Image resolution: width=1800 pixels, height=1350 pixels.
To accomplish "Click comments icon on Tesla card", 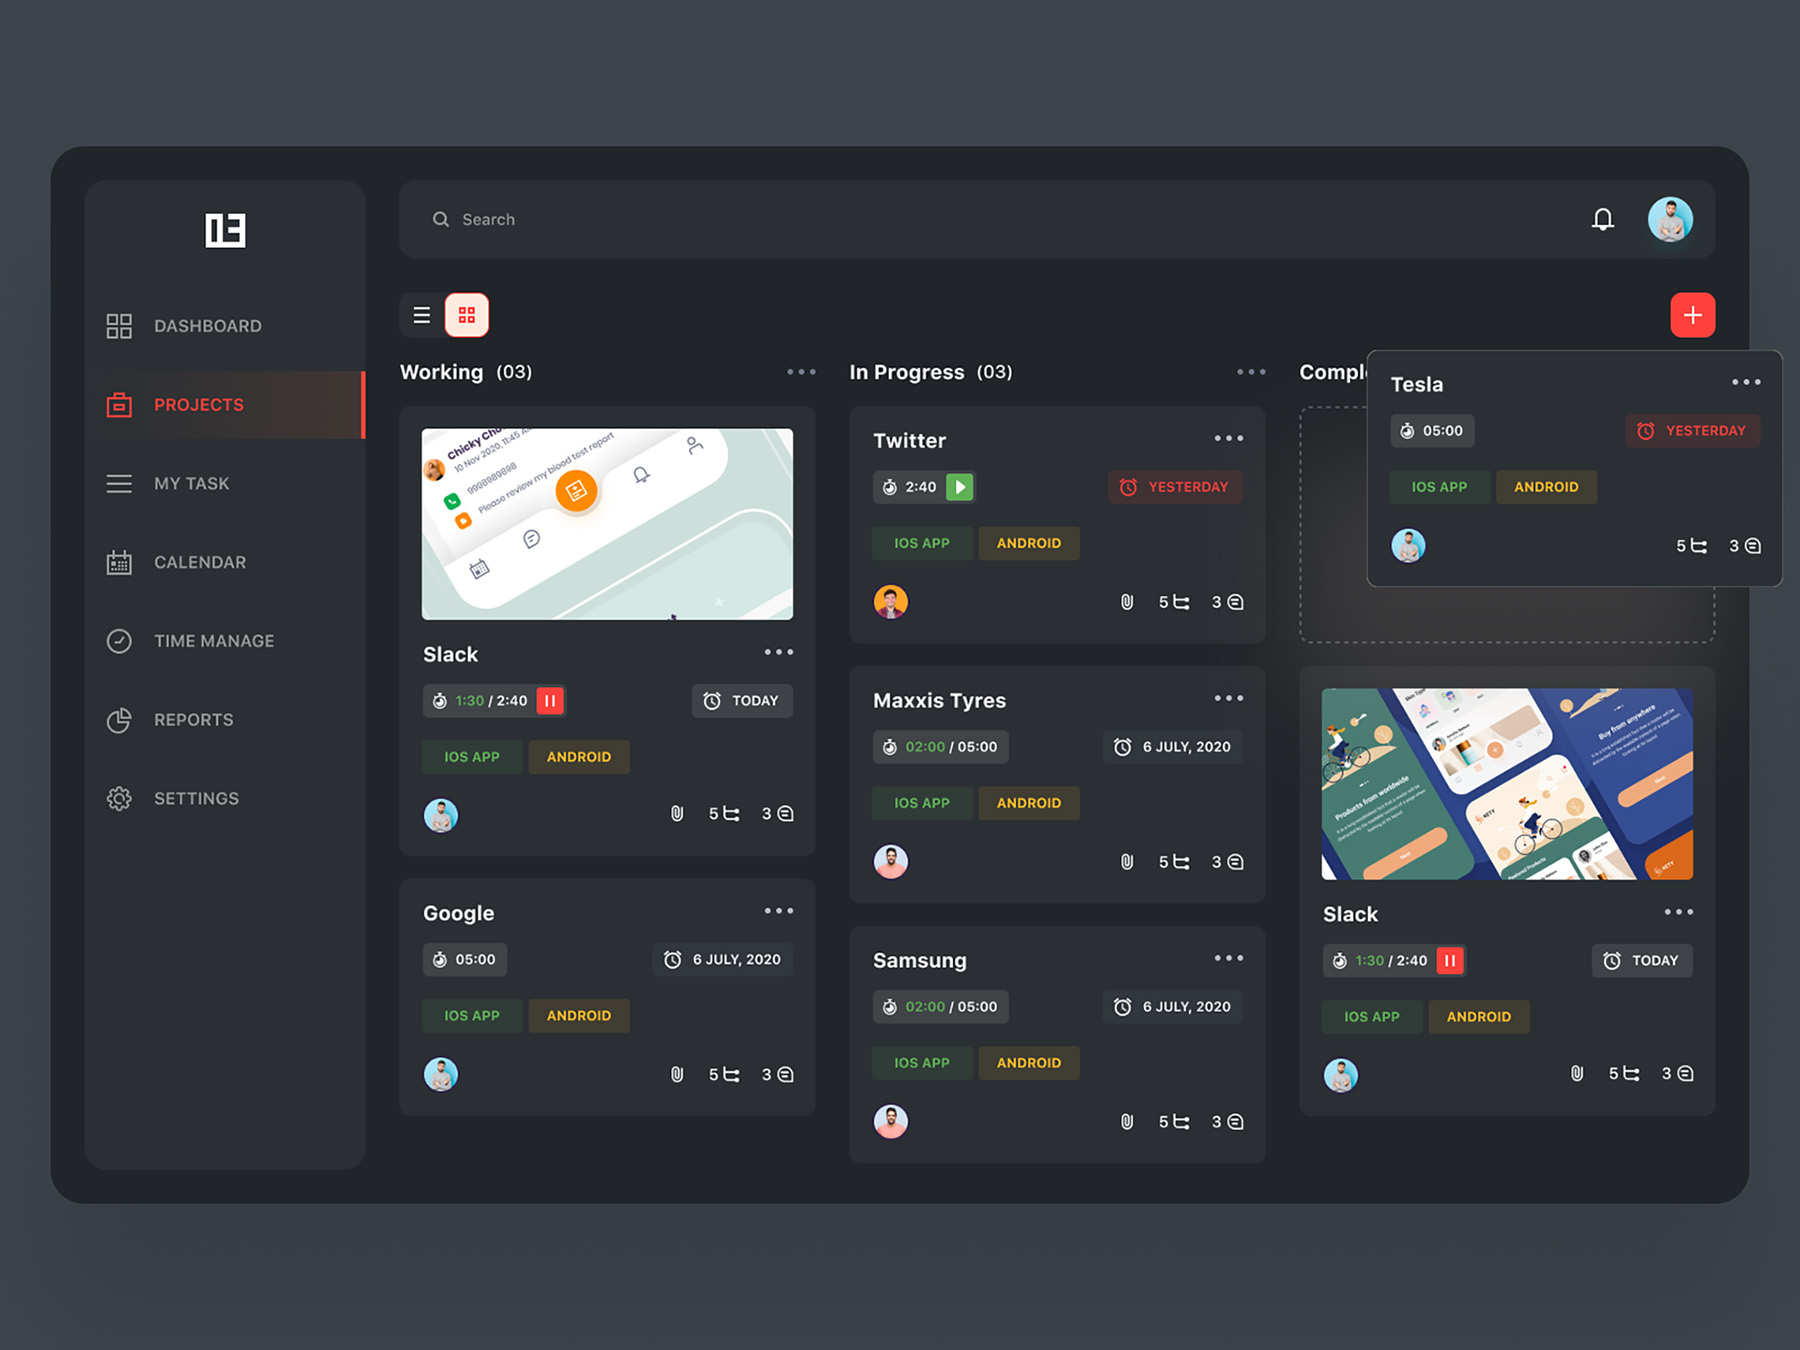I will coord(1753,546).
